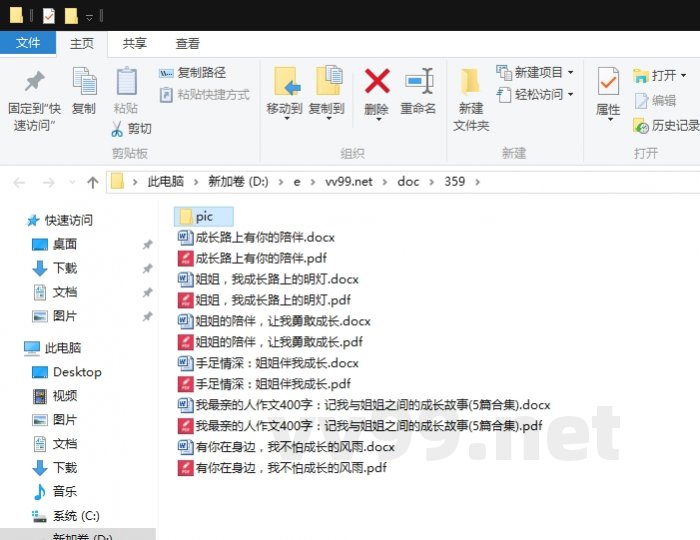Select file 姐姐的陪伴，让我勇敢成长.pdf

[x=270, y=342]
